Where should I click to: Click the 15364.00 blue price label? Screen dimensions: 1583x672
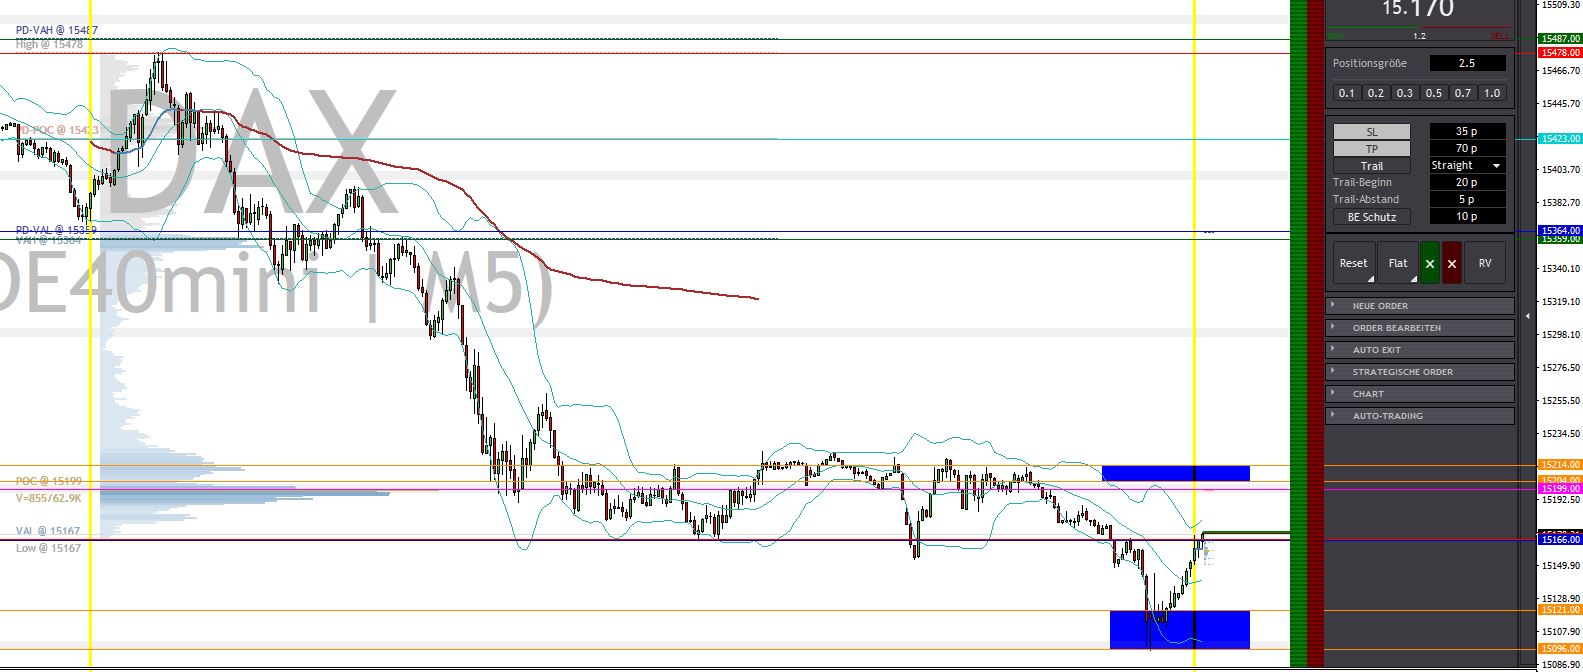pos(1560,231)
